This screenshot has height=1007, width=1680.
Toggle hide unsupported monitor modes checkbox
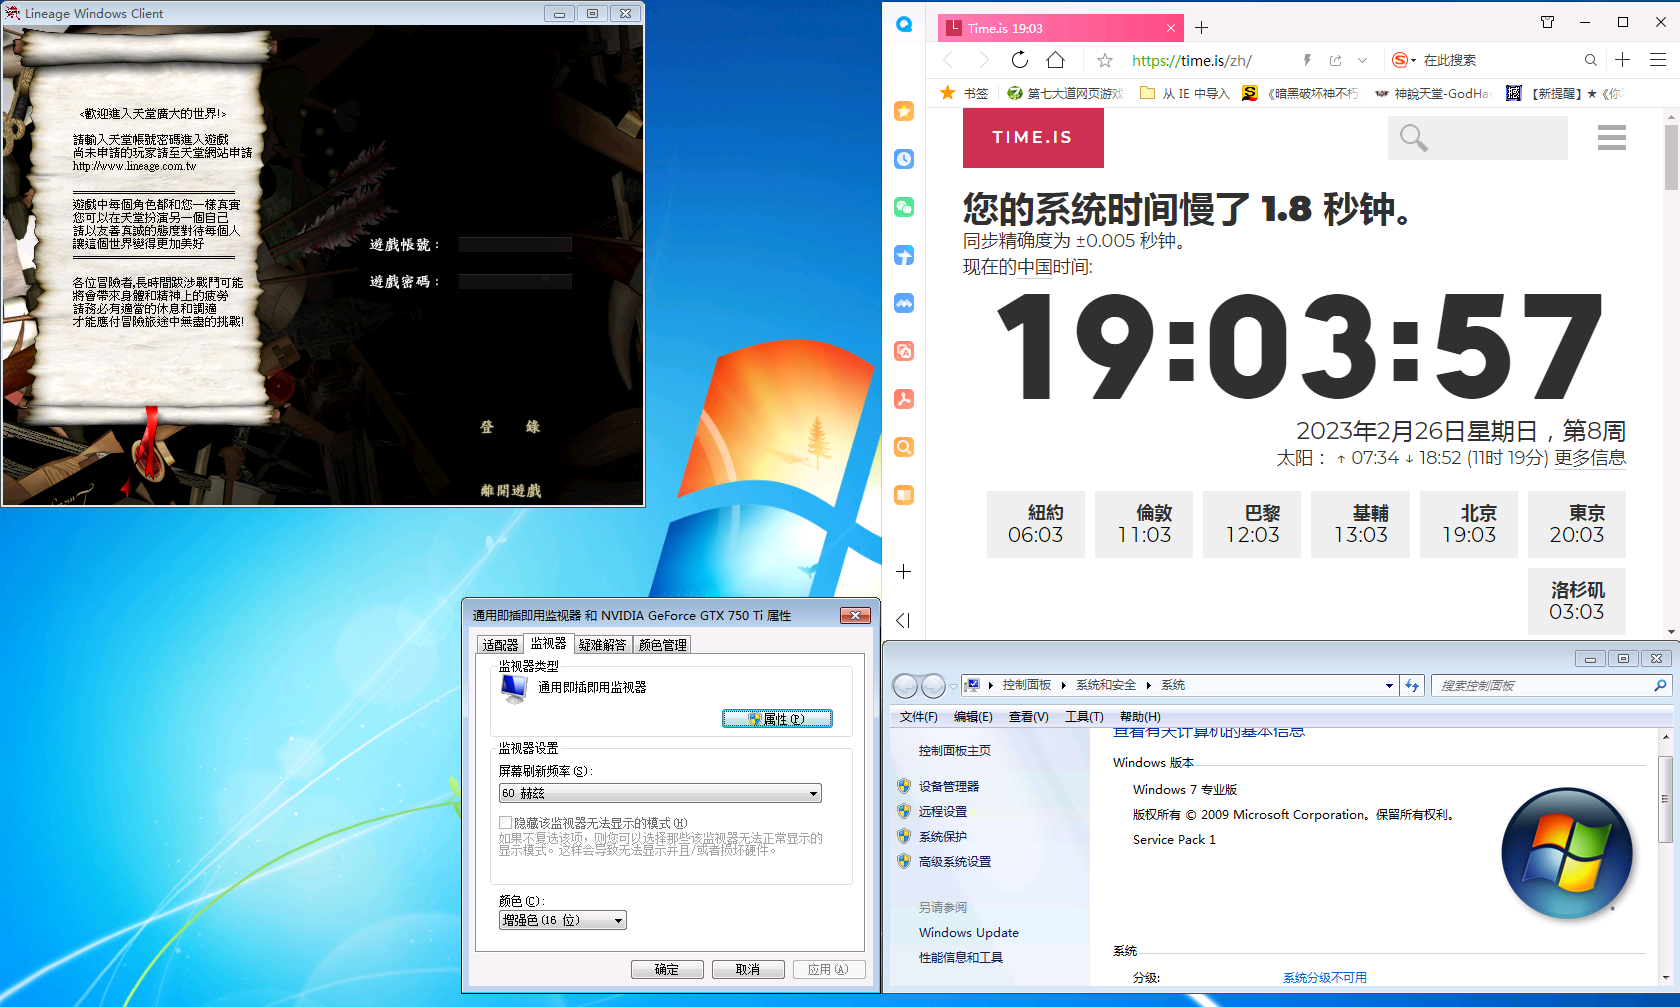505,822
